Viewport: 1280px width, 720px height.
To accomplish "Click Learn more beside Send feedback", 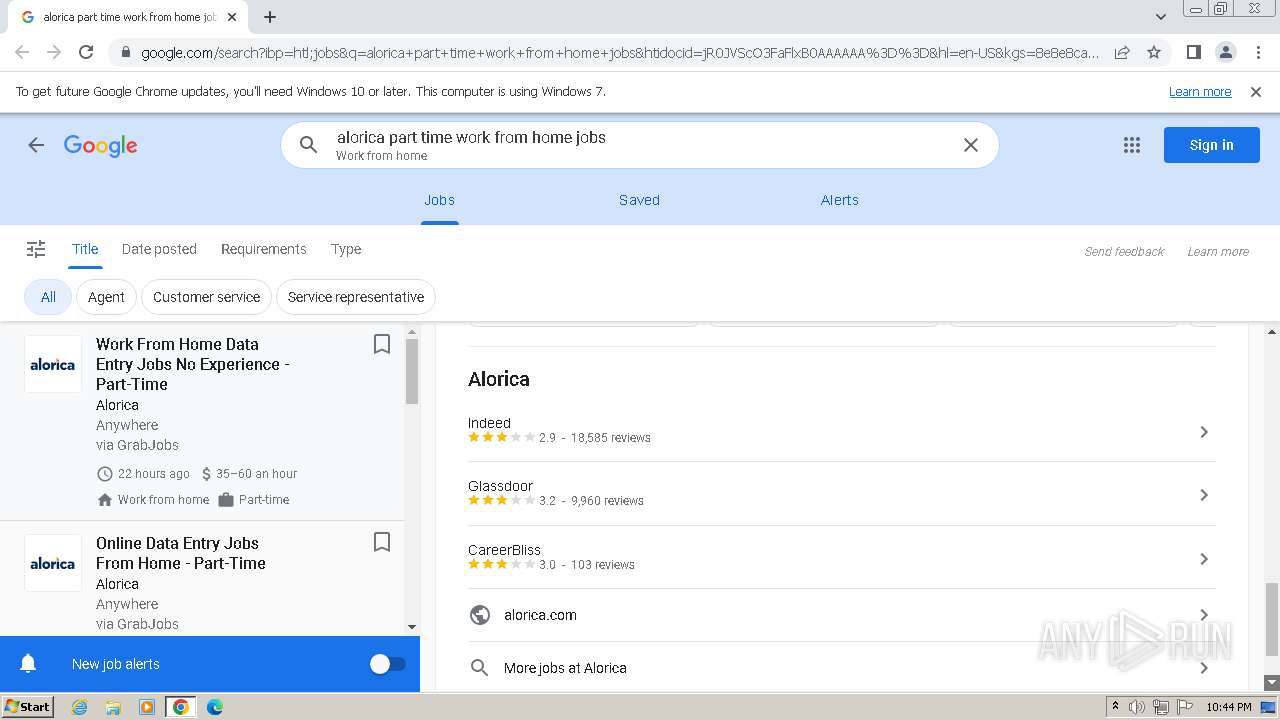I will click(x=1218, y=252).
